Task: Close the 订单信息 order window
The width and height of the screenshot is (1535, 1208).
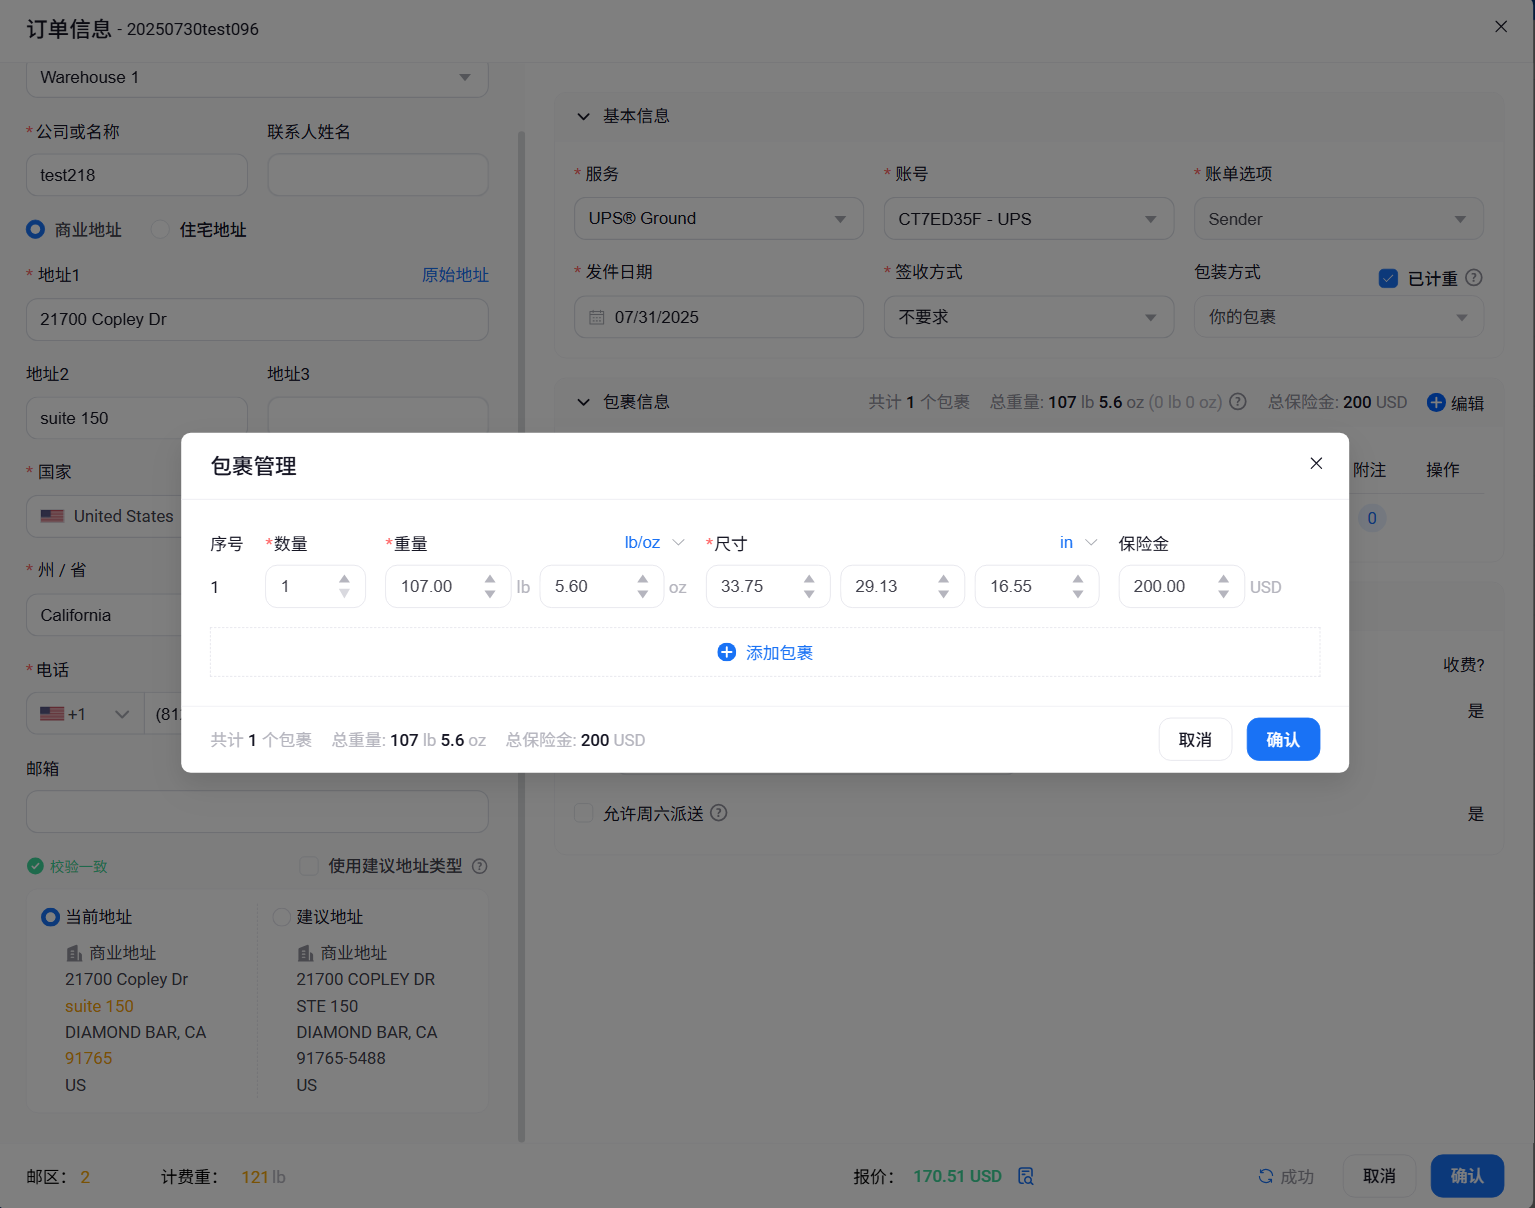Action: pos(1501,27)
